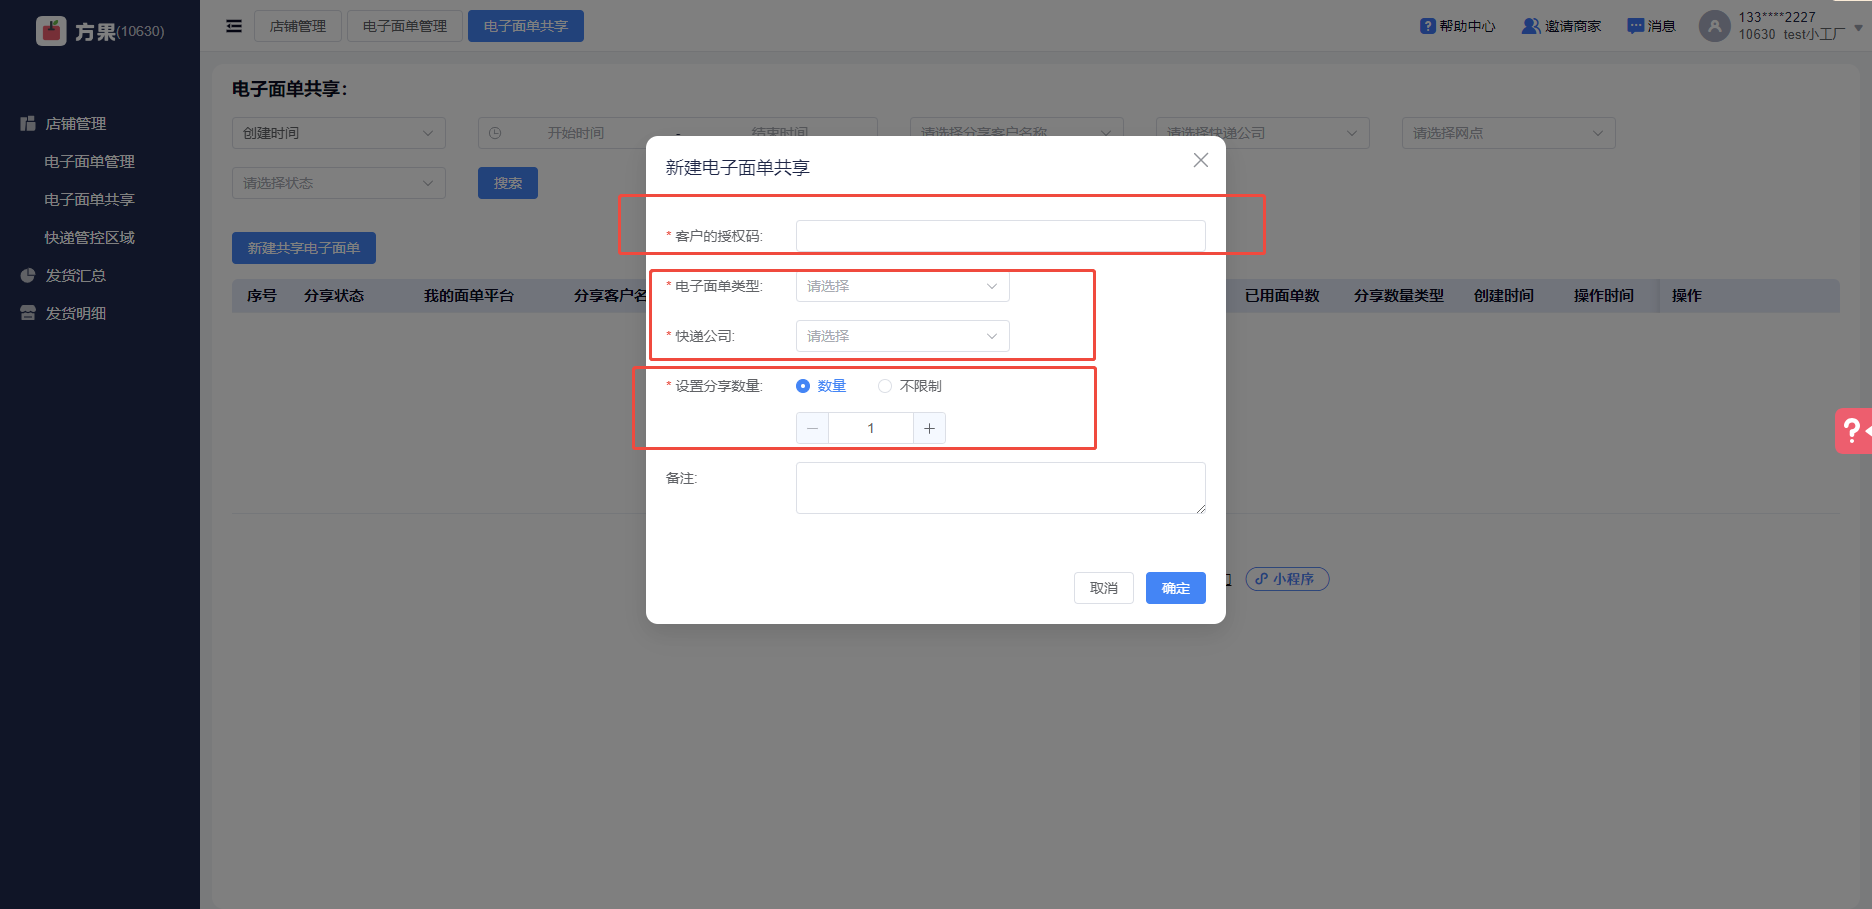Expand the account dropdown arrow at top right
1872x909 pixels.
coord(1858,27)
